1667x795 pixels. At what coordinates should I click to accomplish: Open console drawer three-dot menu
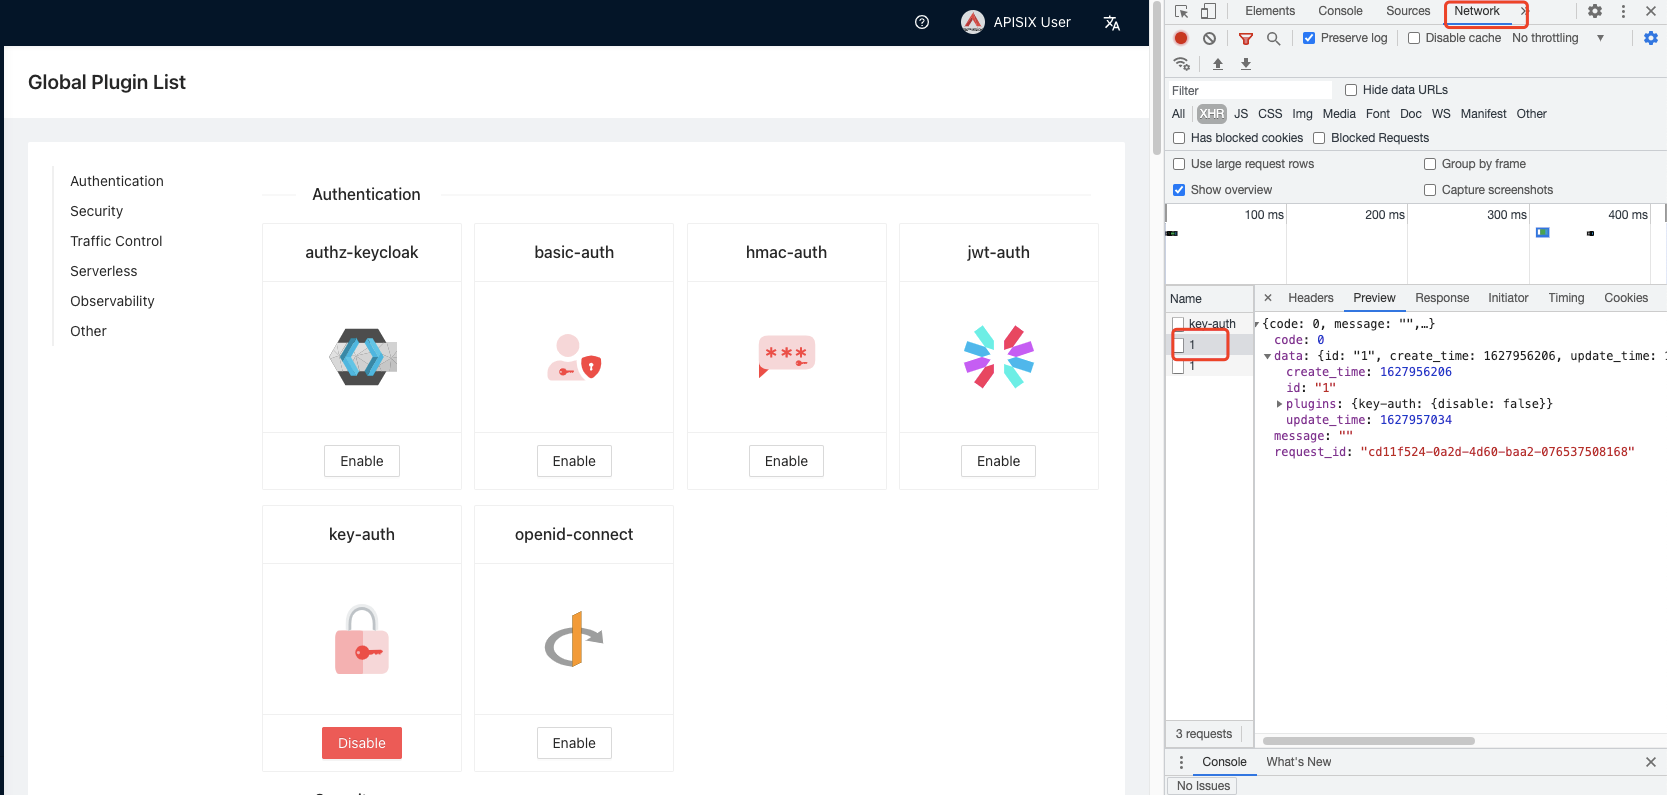[x=1181, y=762]
